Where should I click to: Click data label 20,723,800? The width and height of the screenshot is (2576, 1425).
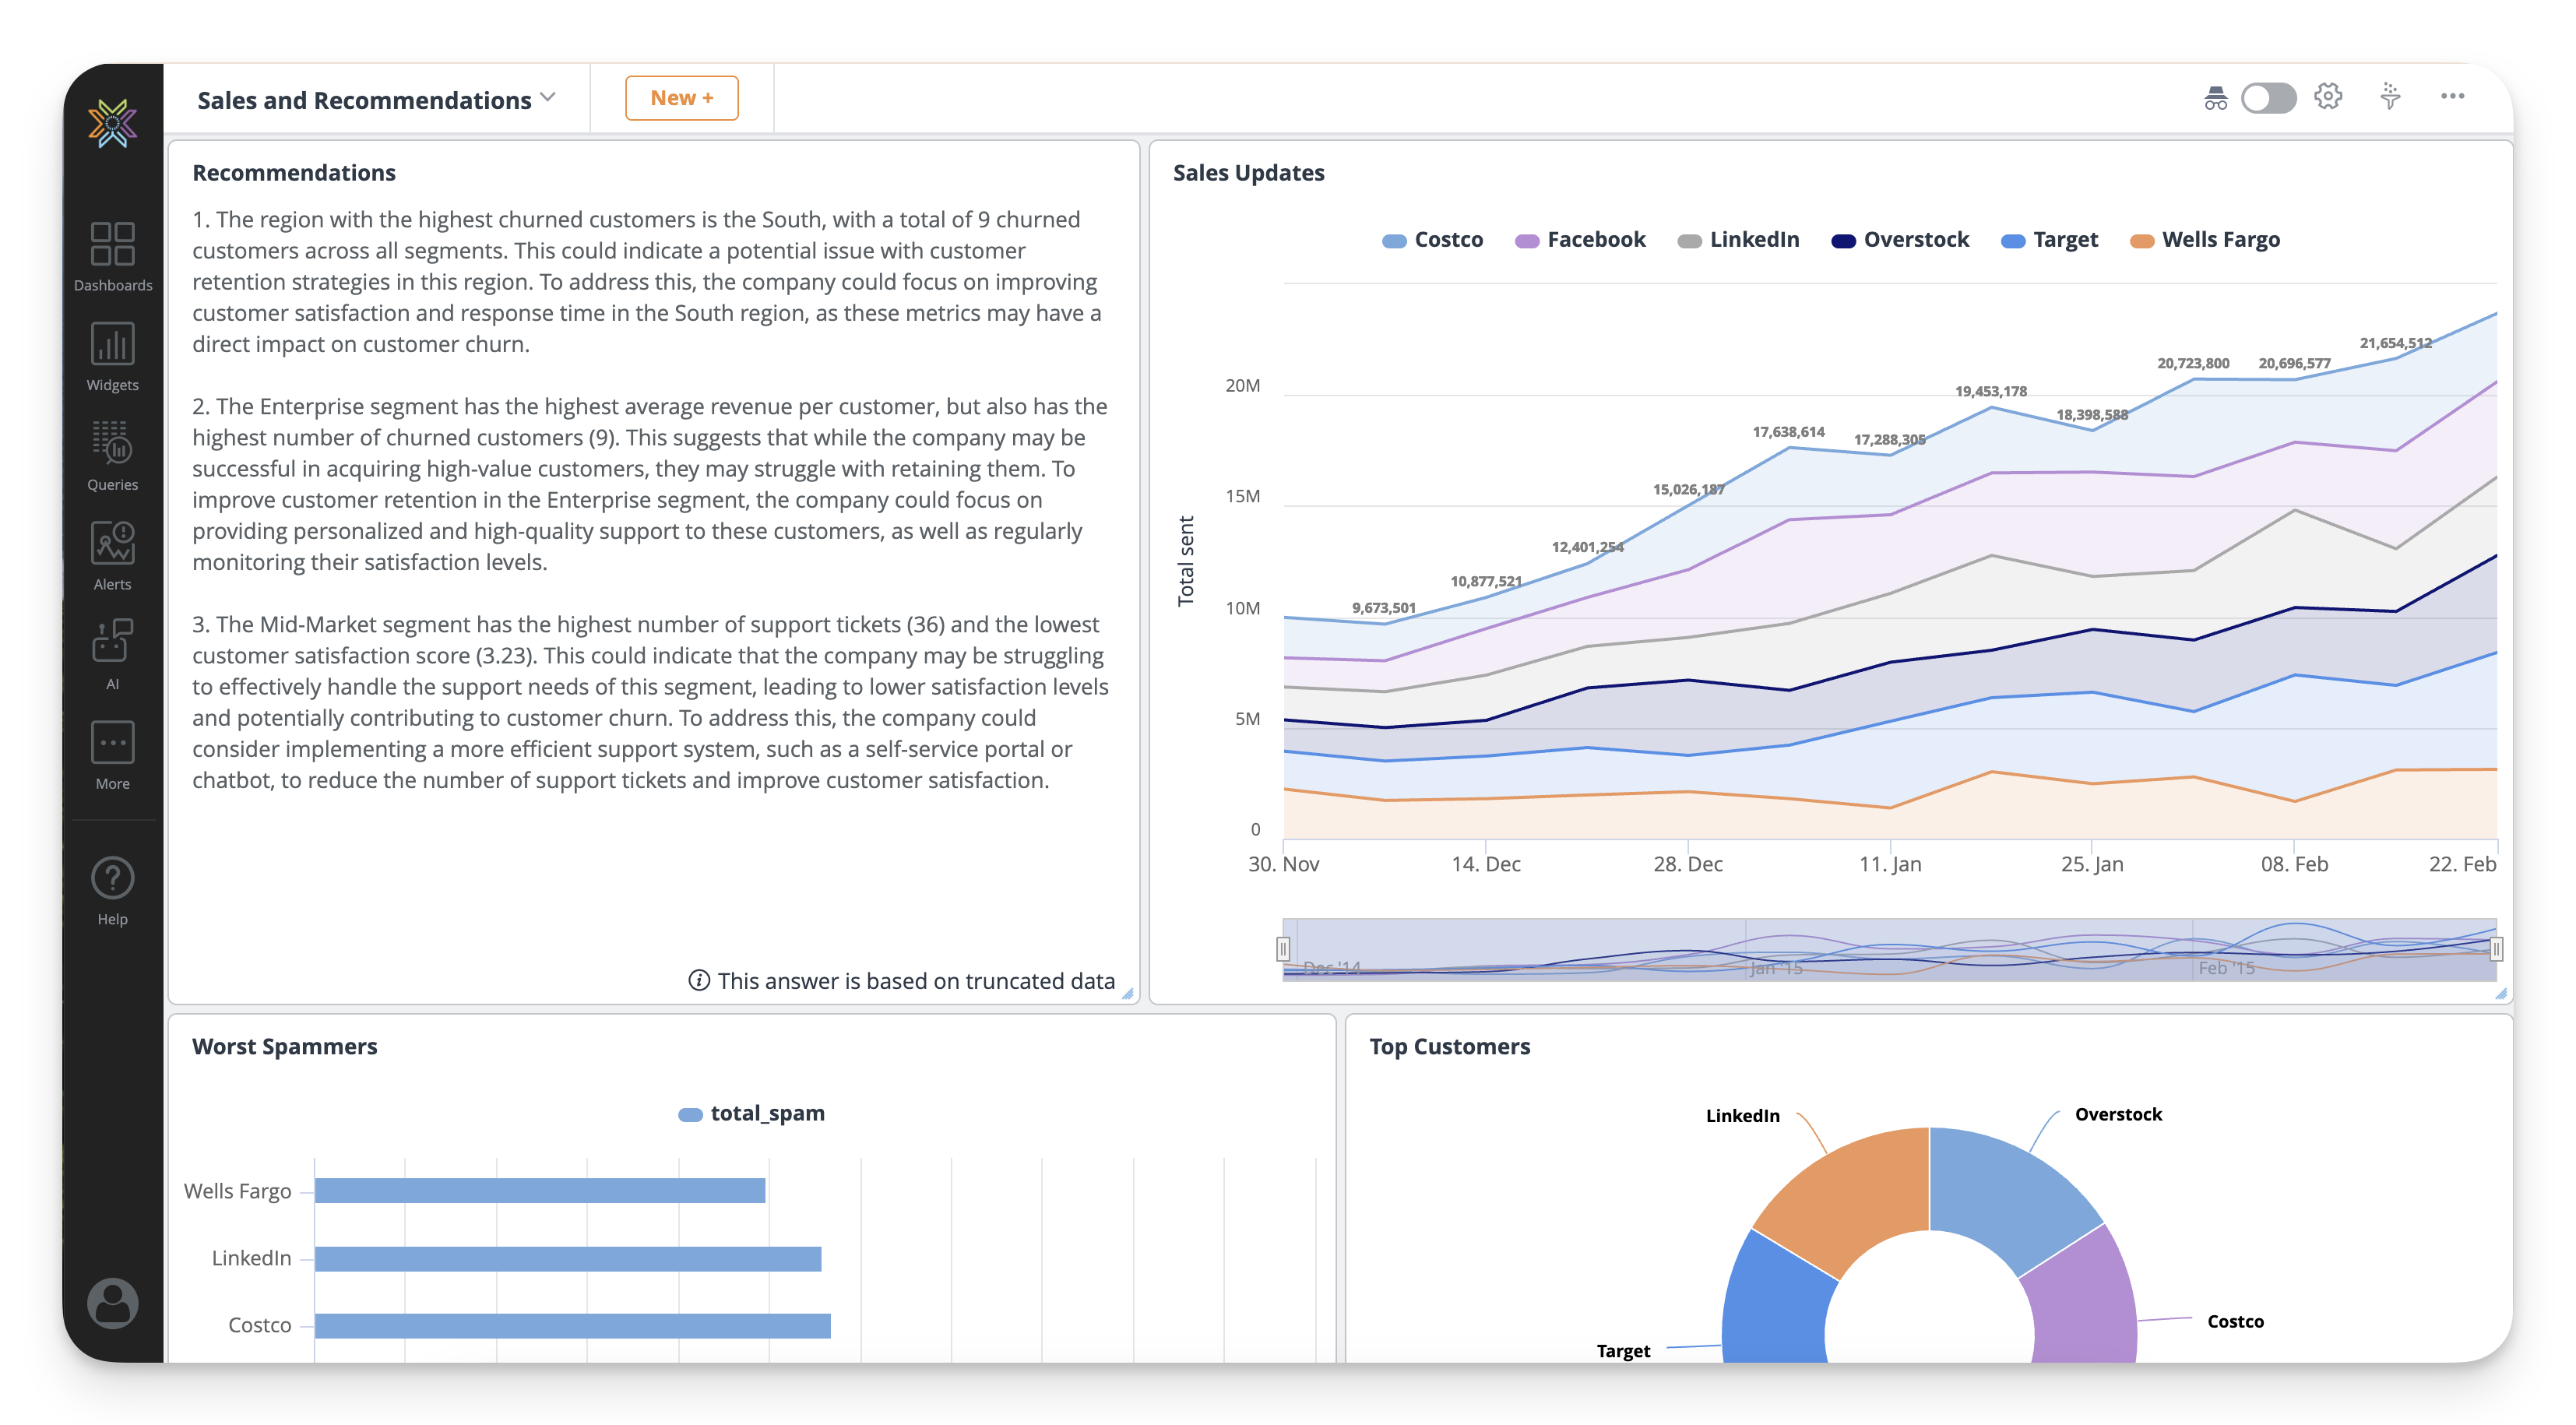click(x=2192, y=363)
